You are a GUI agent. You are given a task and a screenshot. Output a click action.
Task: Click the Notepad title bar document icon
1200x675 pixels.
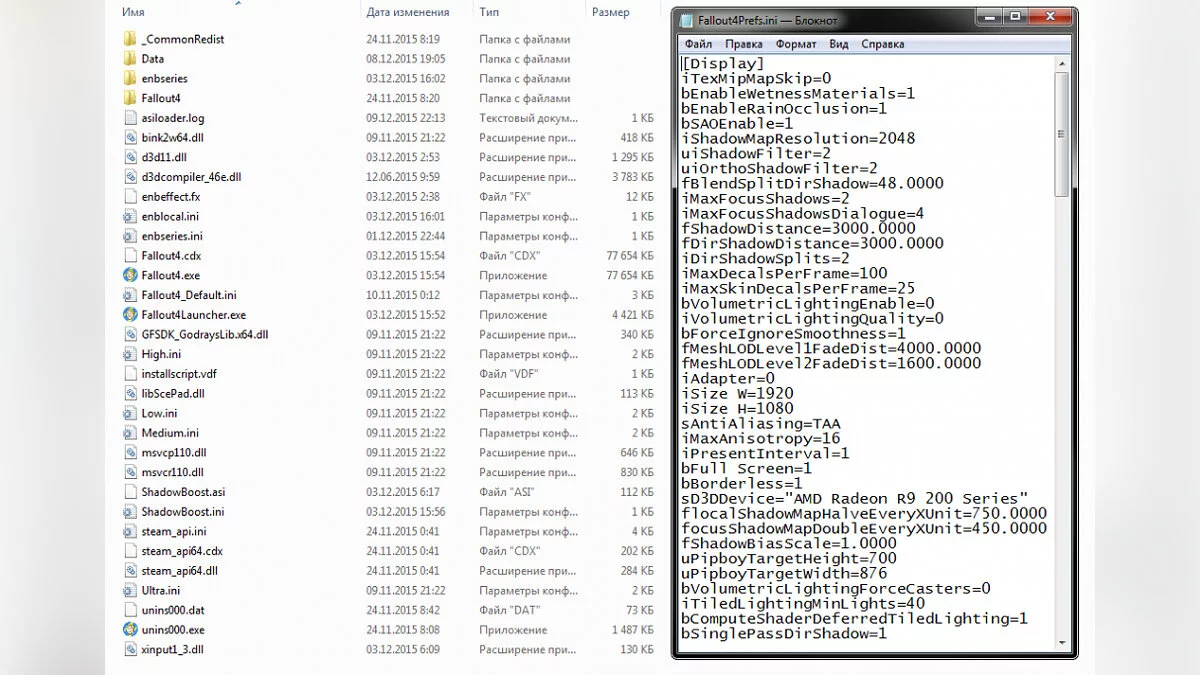(x=686, y=20)
